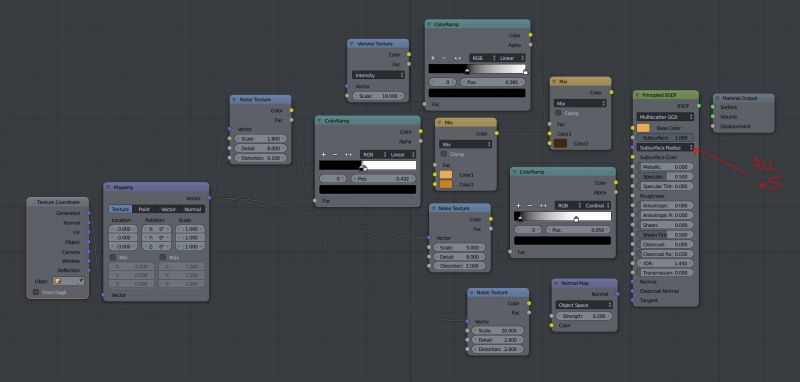Click the Transmission slider in Principled BSDF
The width and height of the screenshot is (800, 382).
pos(665,273)
